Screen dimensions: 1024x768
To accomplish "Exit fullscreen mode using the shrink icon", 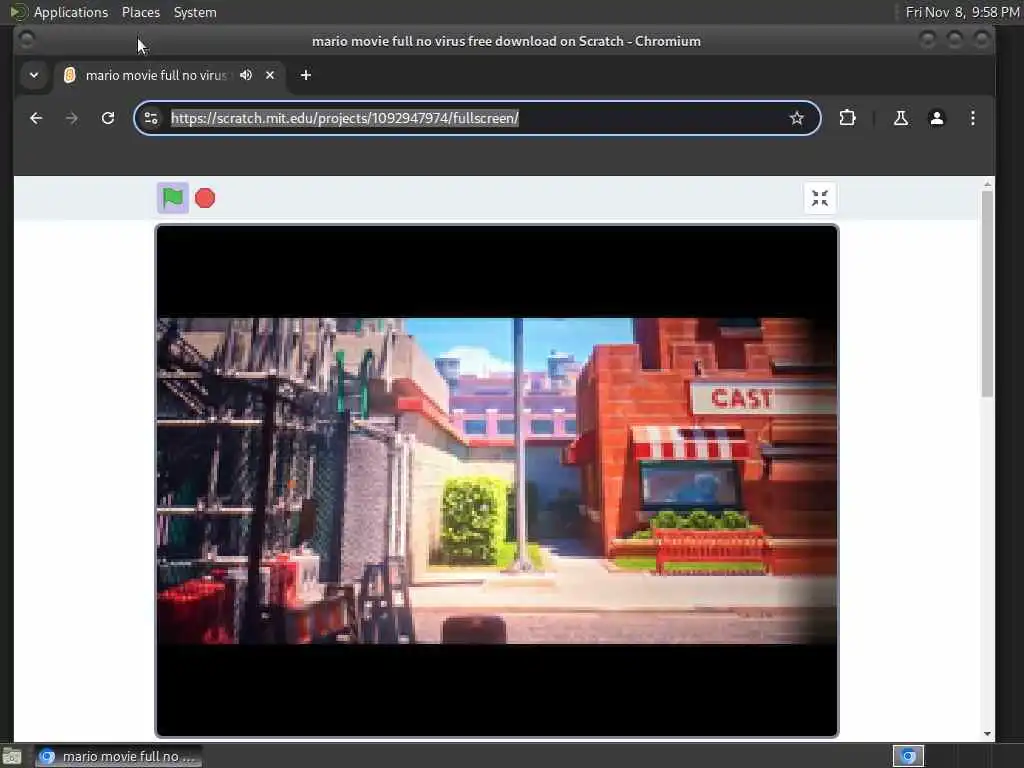I will pyautogui.click(x=820, y=198).
